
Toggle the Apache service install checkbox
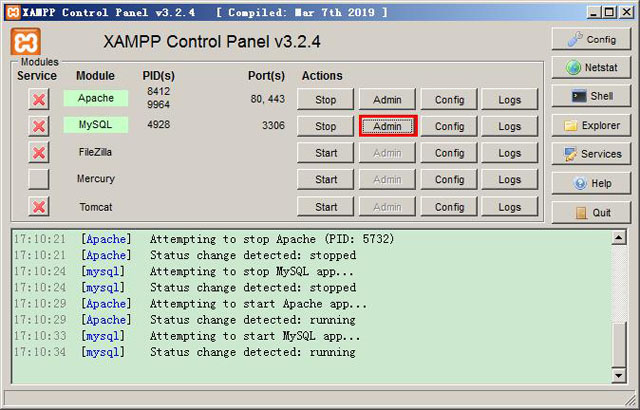[39, 99]
